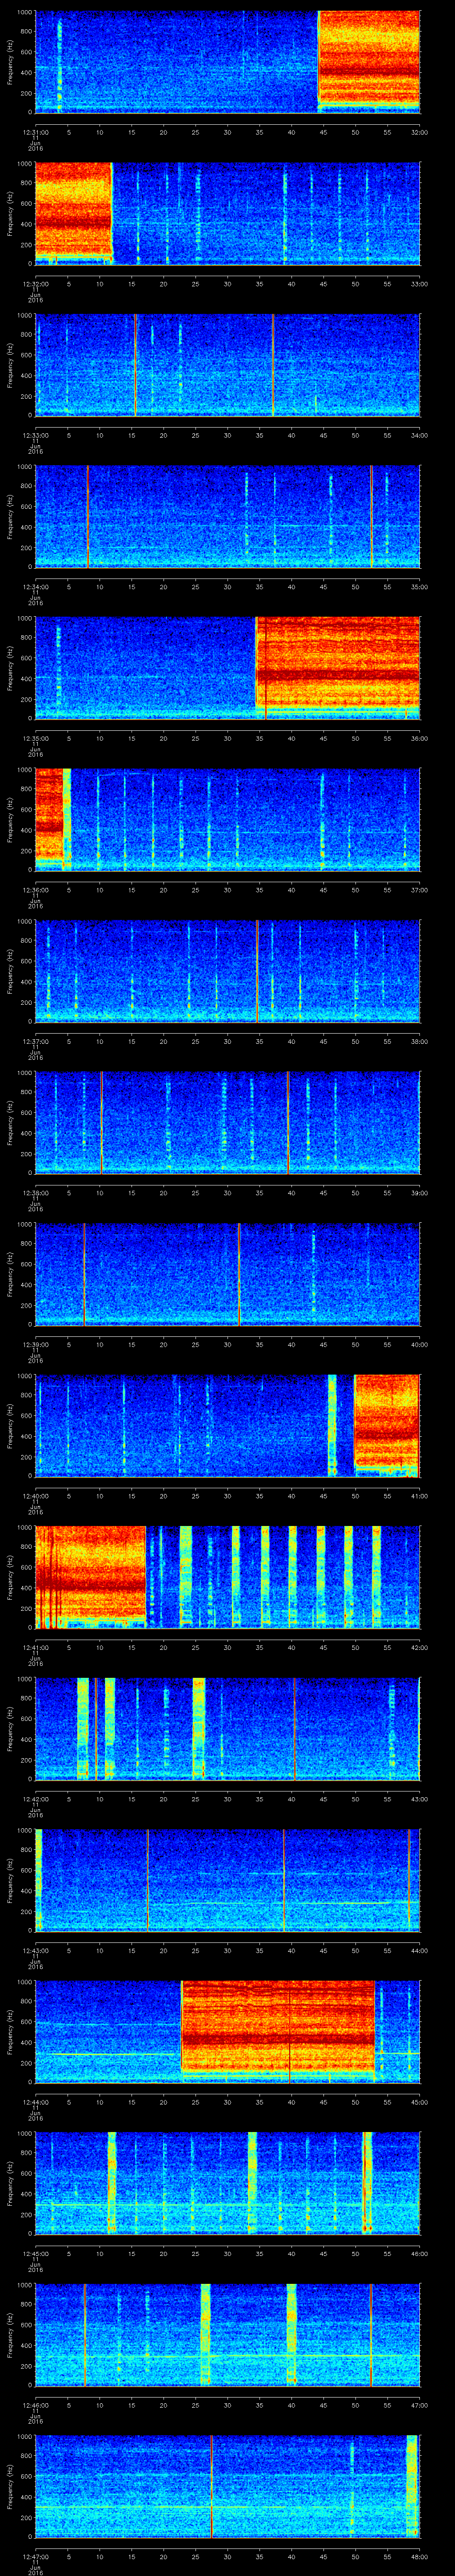The width and height of the screenshot is (455, 2576).
Task: Select the spectrogram panel starting at 12:42:00
Action: point(227,1728)
